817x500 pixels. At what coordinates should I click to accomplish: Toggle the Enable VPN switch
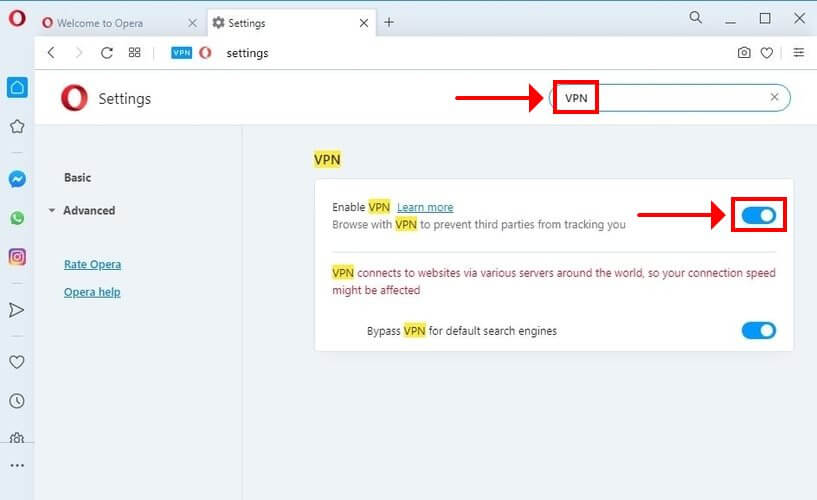(x=759, y=215)
